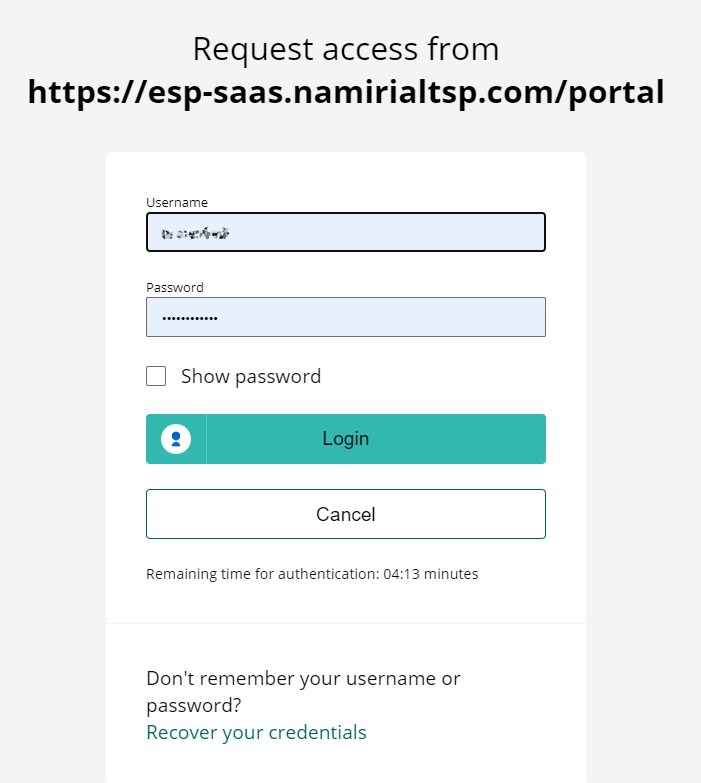
Task: Click the remaining authentication time text
Action: point(312,574)
